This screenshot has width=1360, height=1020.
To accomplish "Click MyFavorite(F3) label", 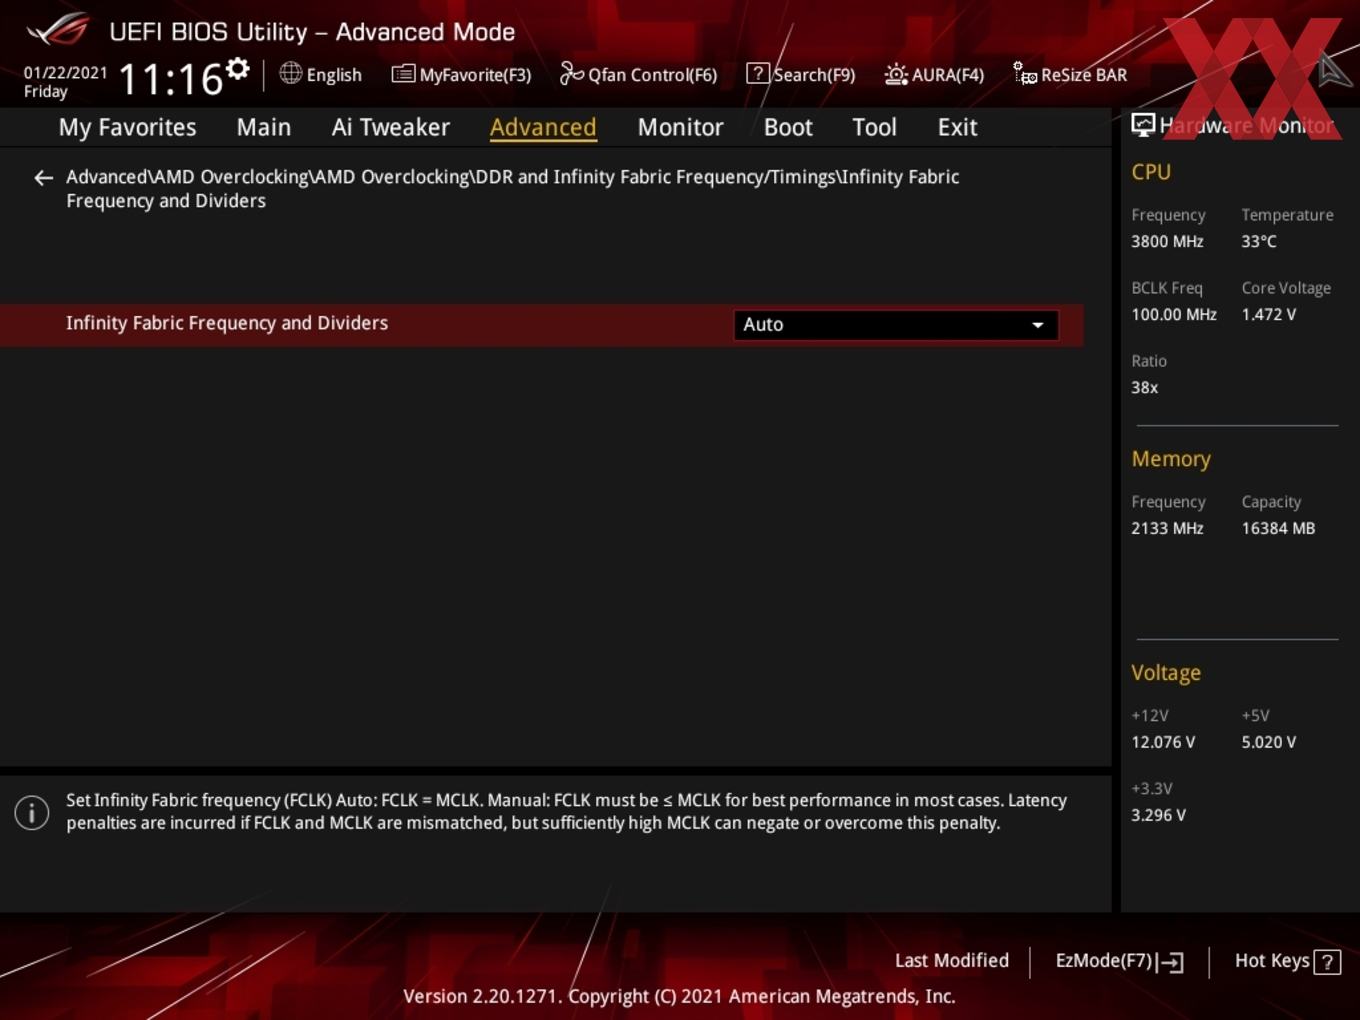I will [475, 75].
